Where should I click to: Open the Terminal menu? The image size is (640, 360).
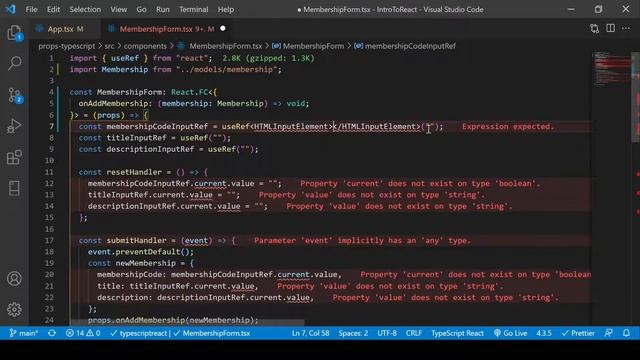coord(193,9)
